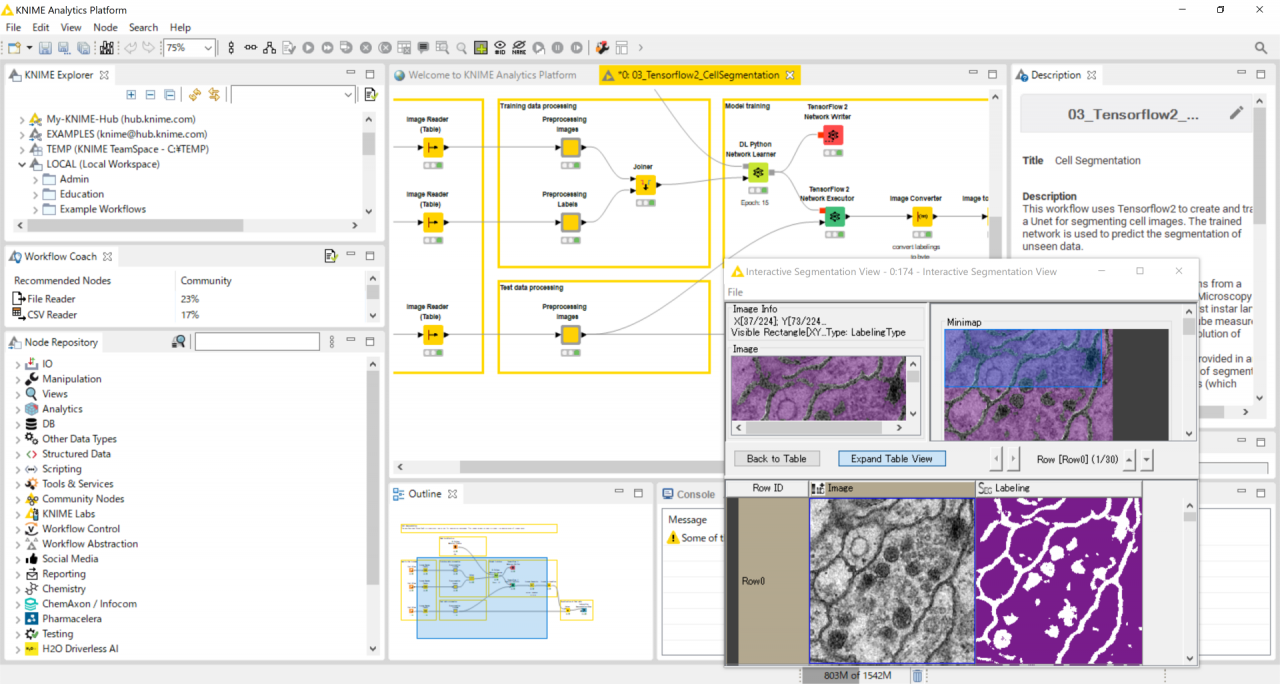Click Expand All icon in KNIME Explorer
Screen dimensions: 1280x684
coord(131,94)
